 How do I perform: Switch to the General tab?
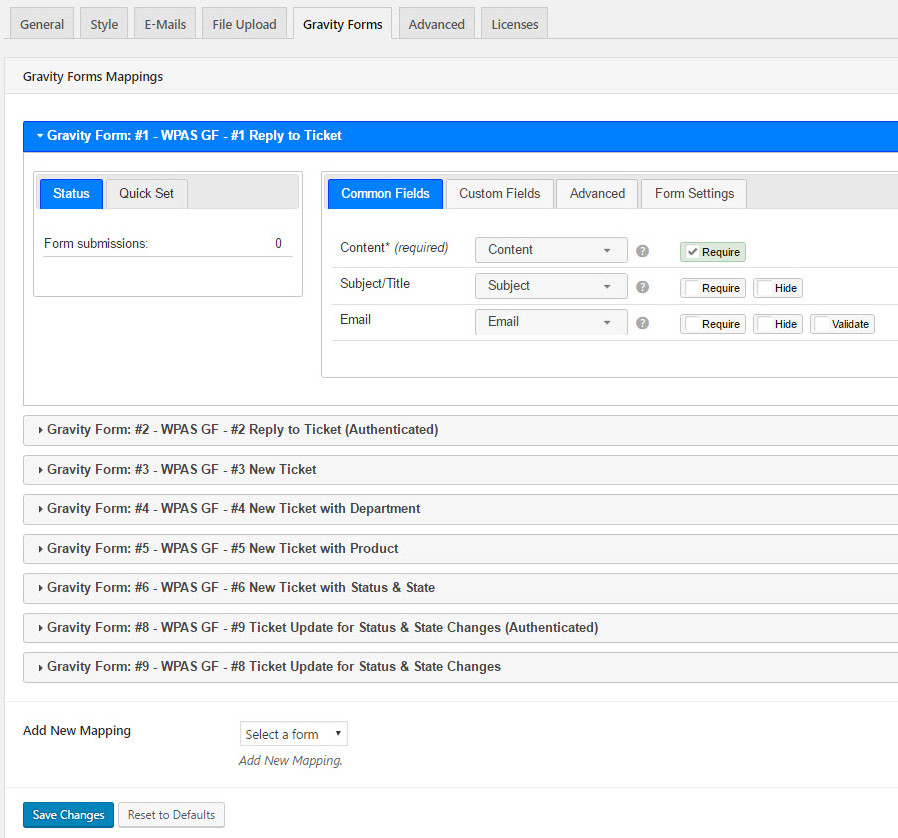[x=42, y=24]
